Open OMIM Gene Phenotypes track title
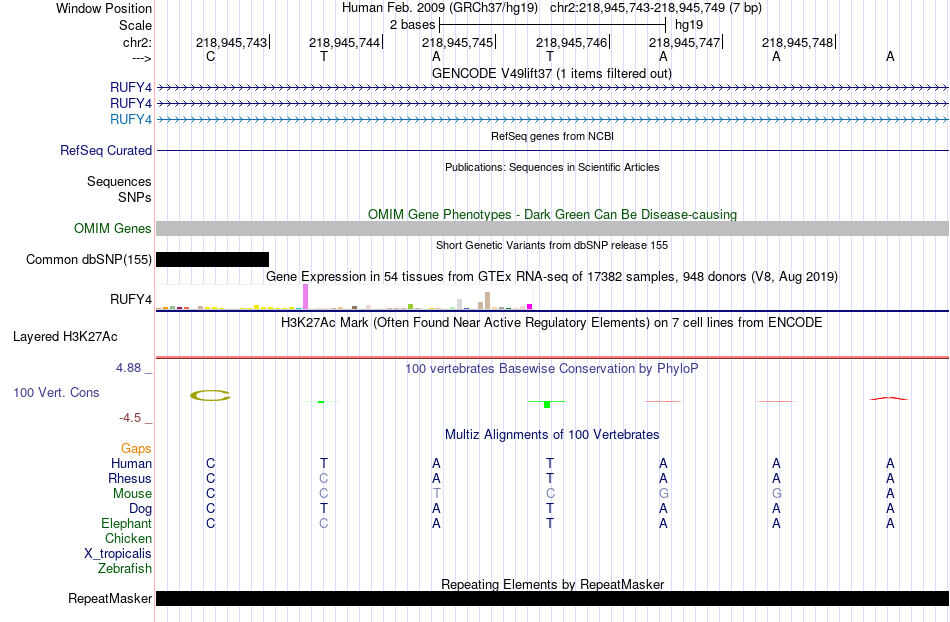950x622 pixels. [x=552, y=214]
